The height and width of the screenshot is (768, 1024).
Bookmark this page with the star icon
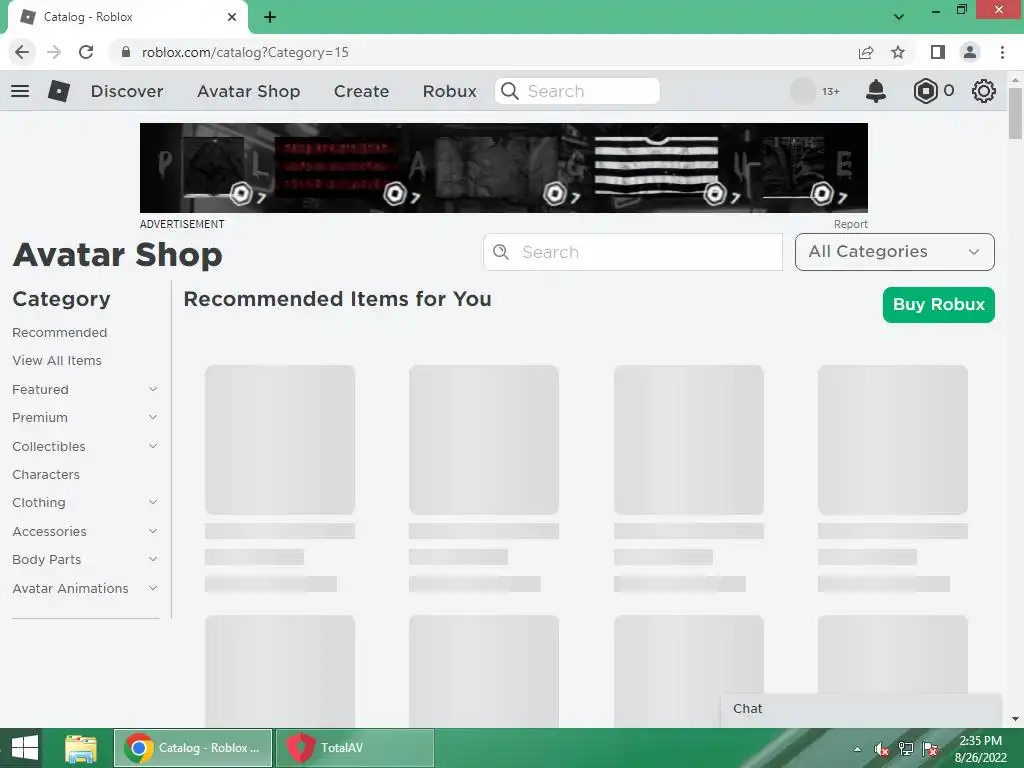point(898,52)
